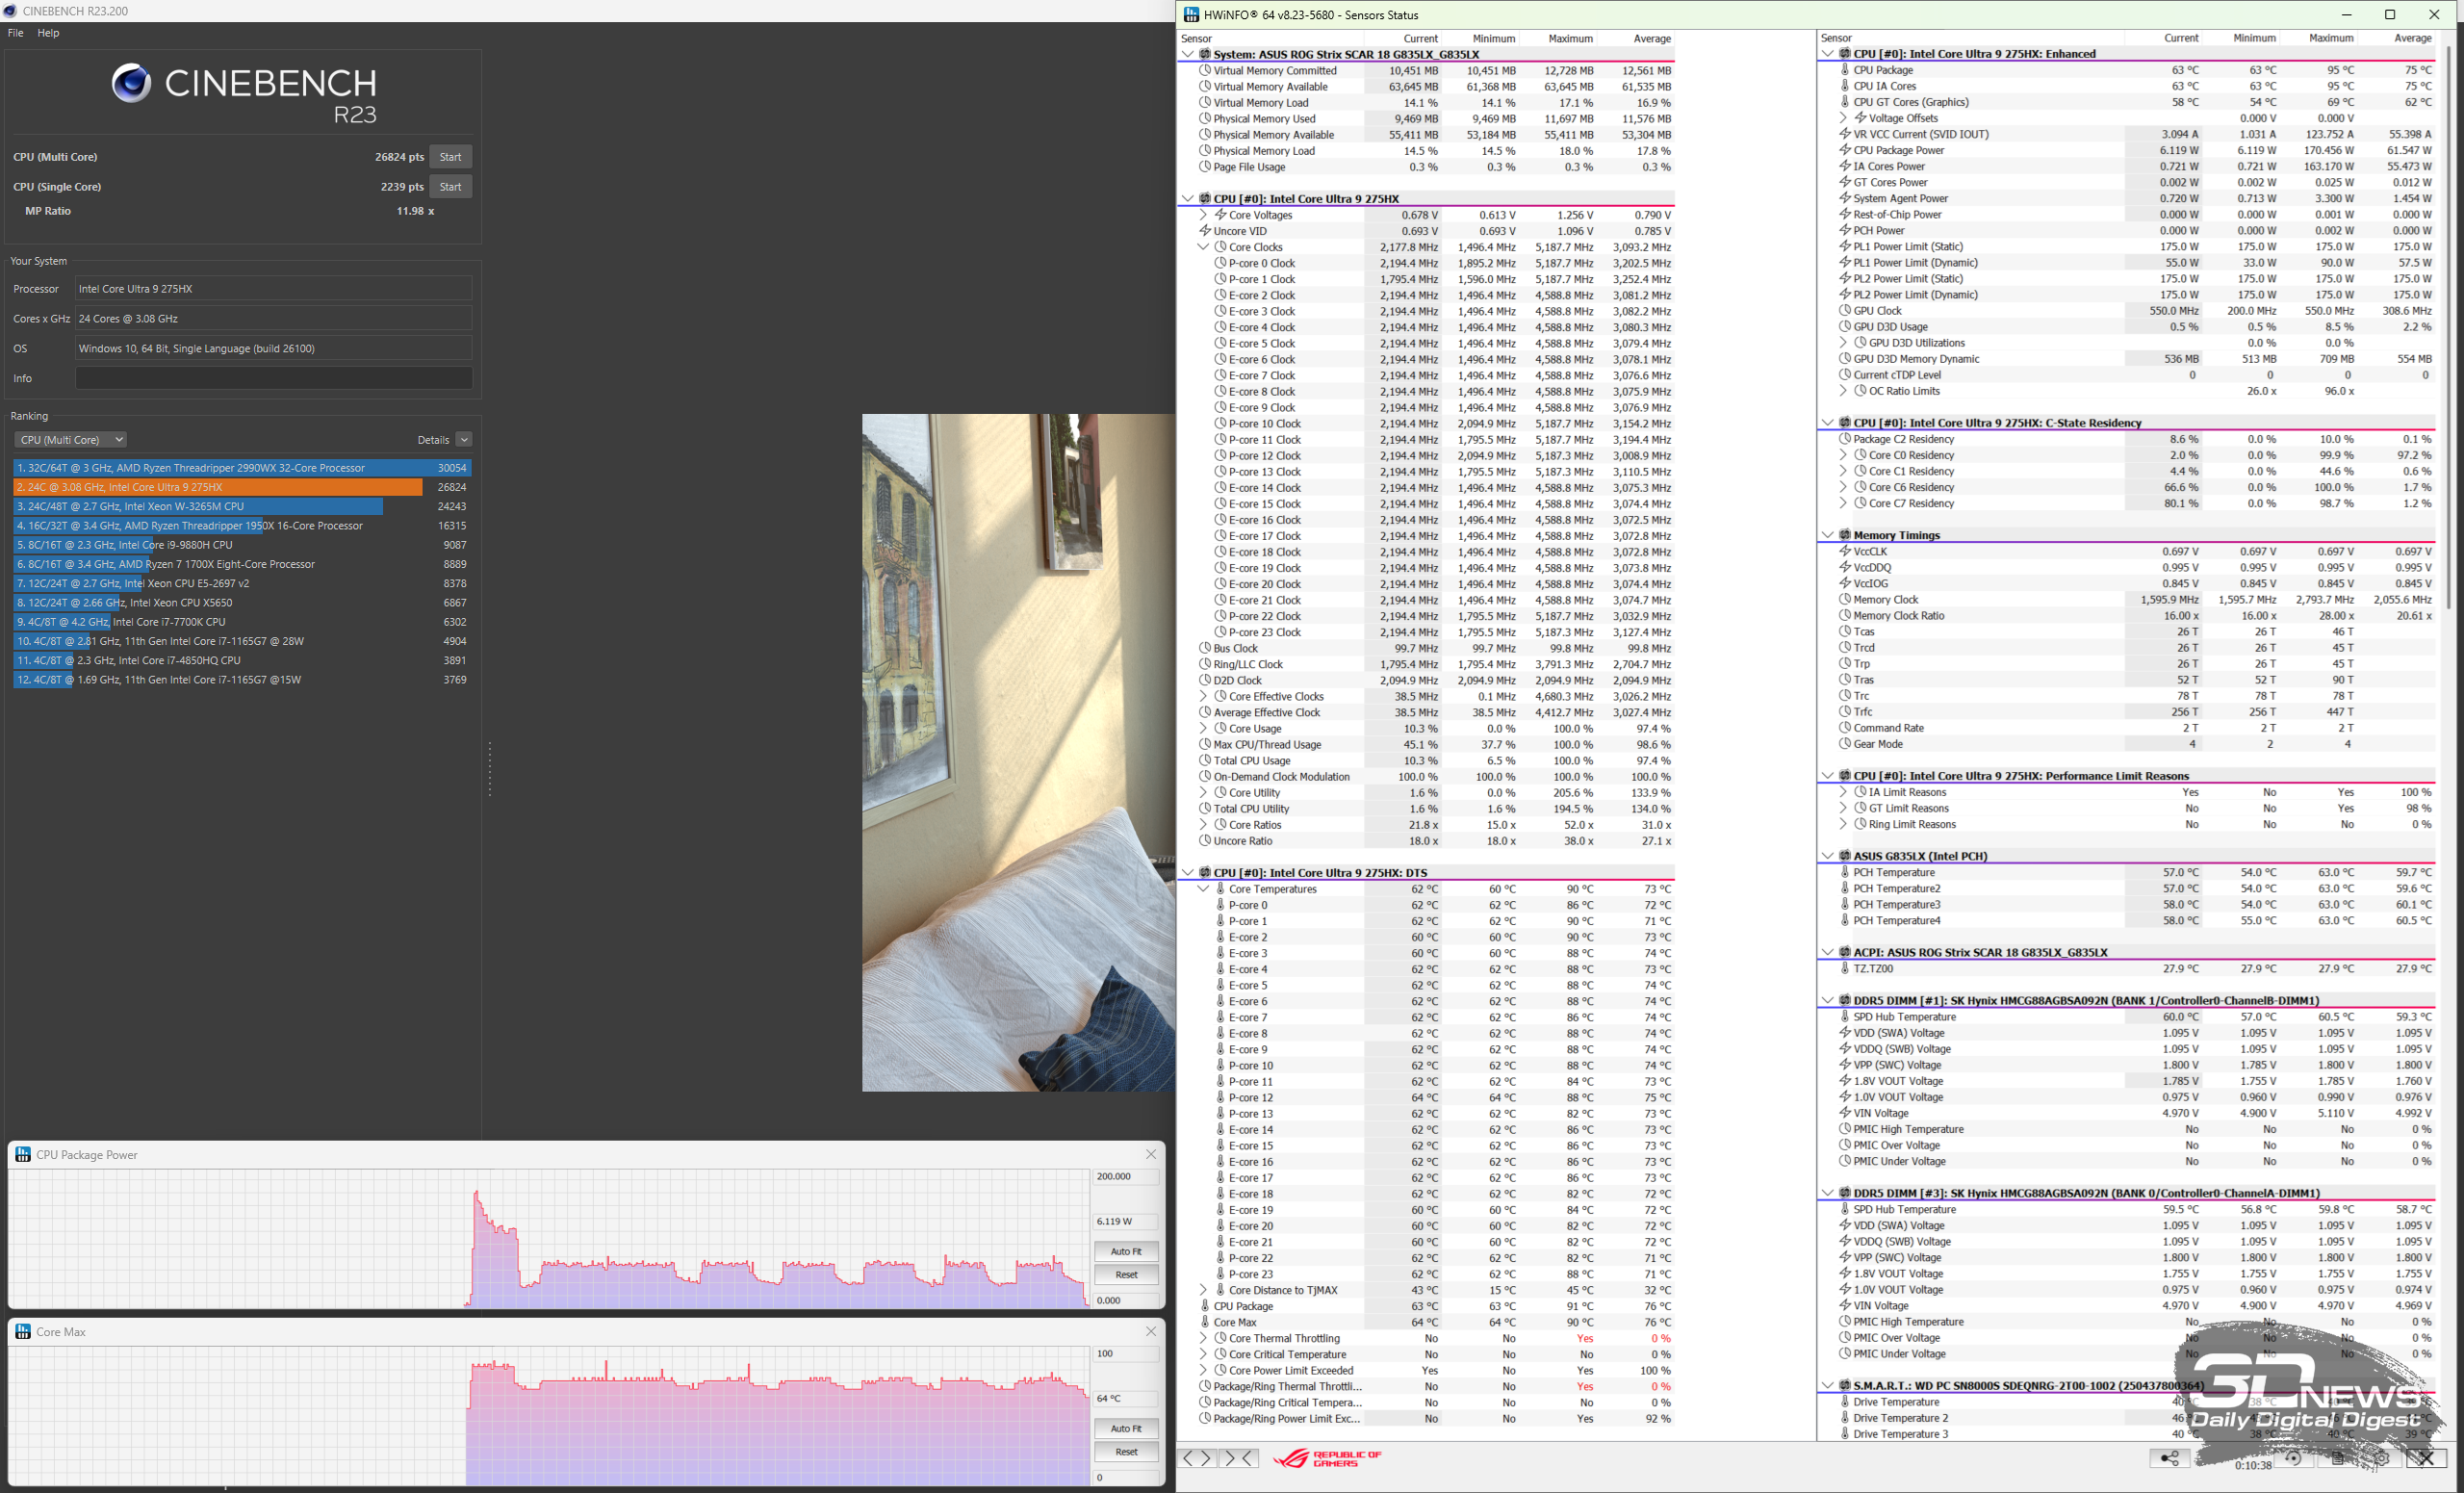Click Auto Fit in CPU Package Power graph
Viewport: 2464px width, 1493px height.
tap(1126, 1251)
